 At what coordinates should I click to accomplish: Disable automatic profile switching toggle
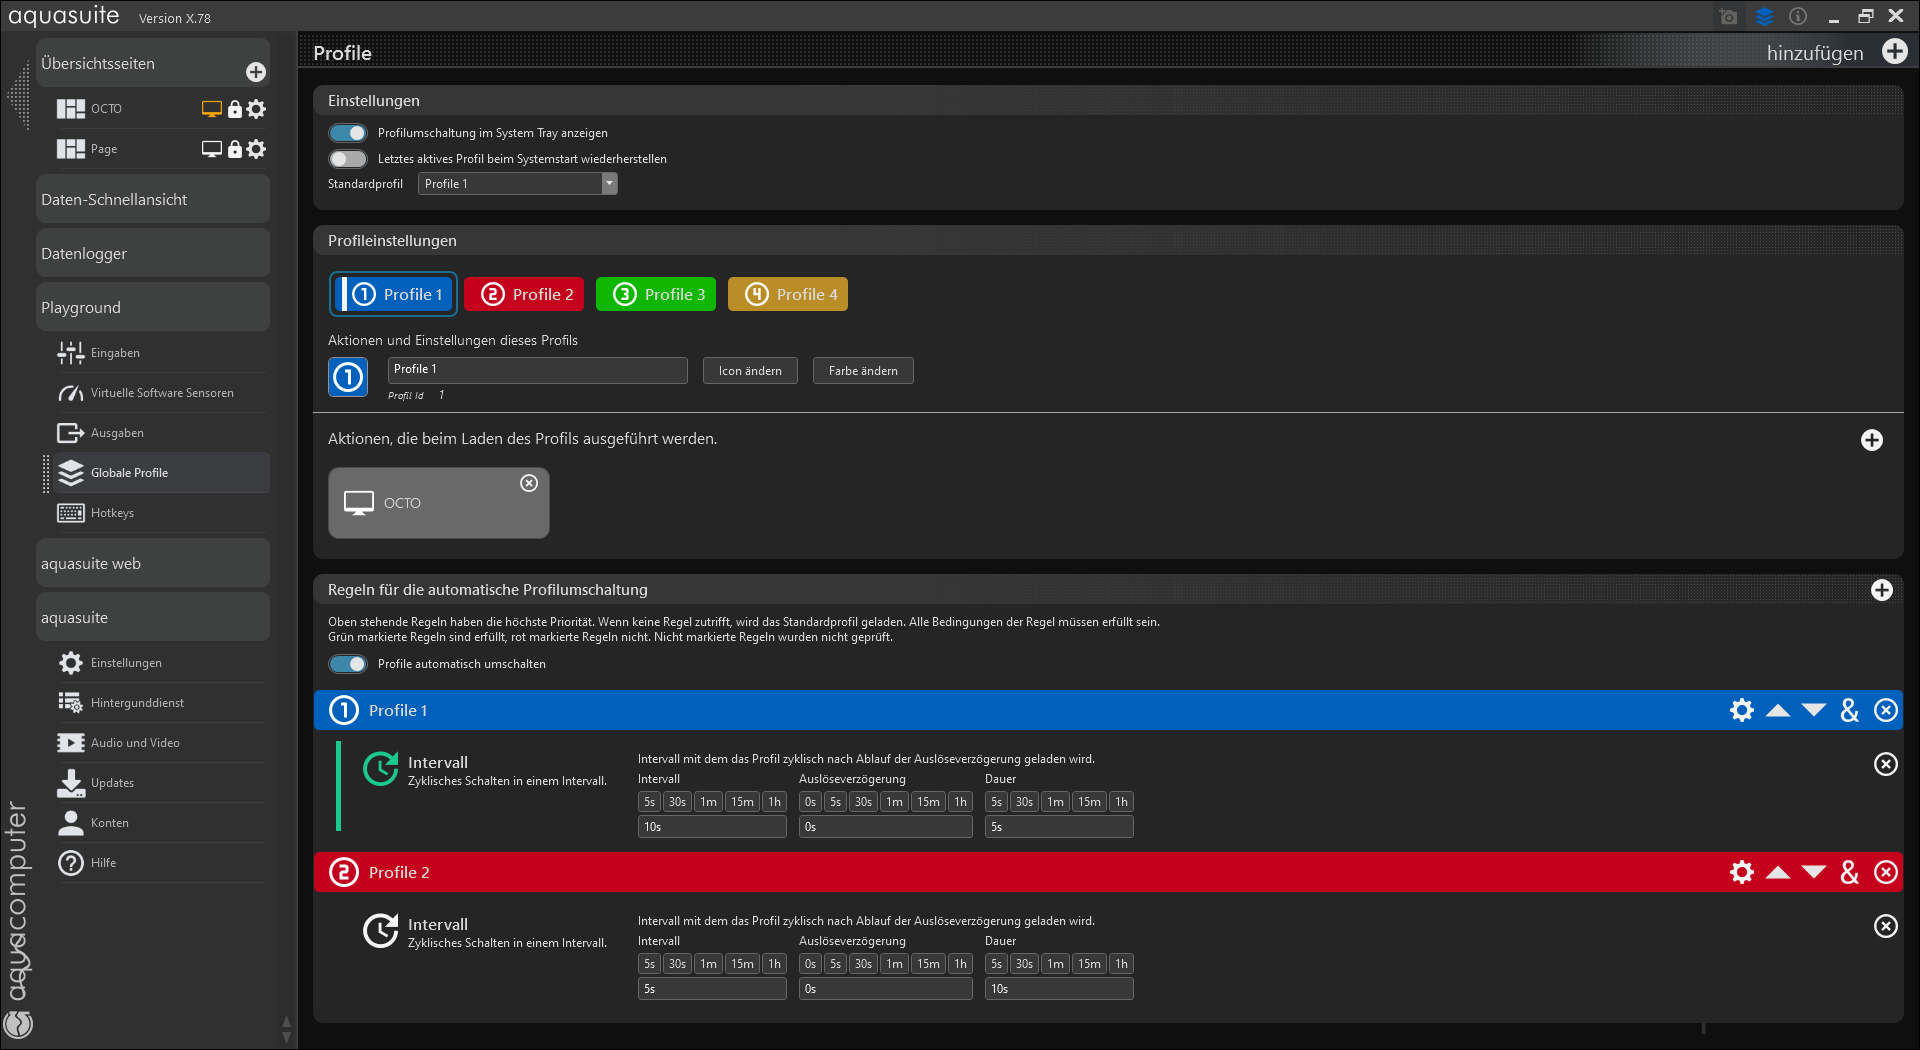pos(348,664)
